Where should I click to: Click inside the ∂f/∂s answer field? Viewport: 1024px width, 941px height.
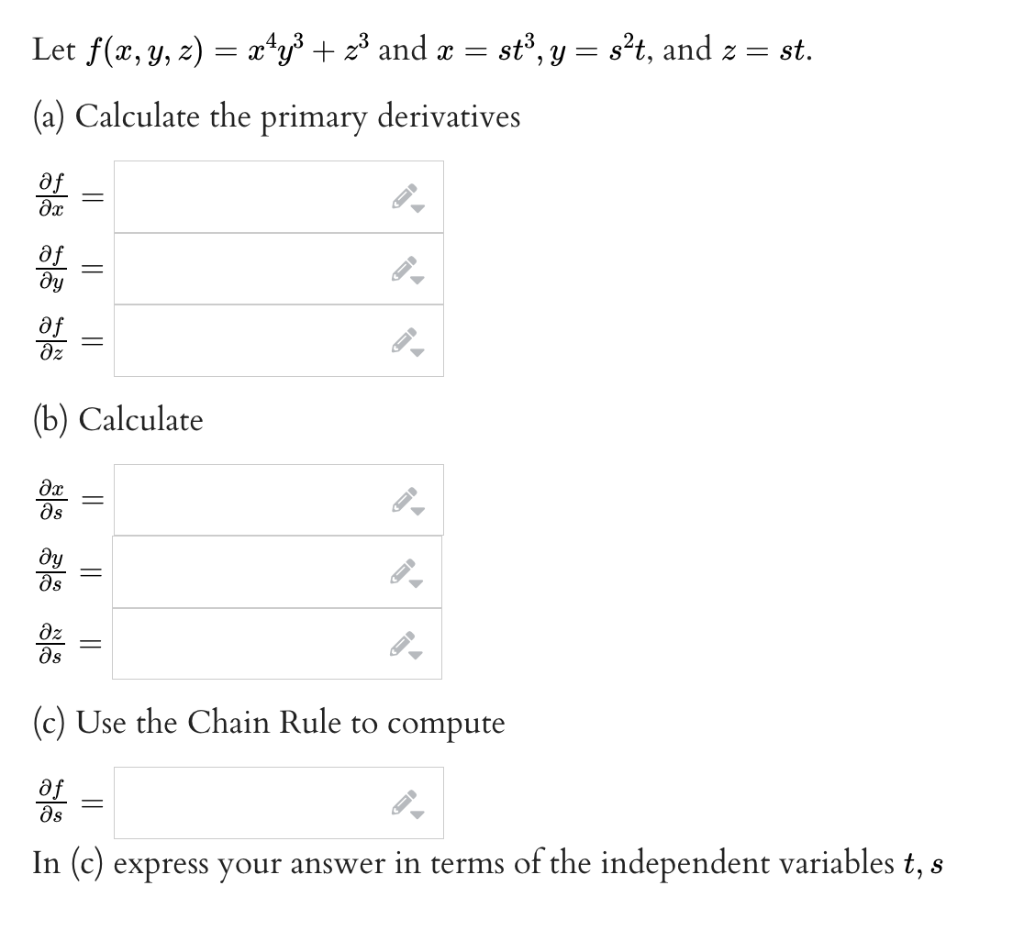[x=250, y=801]
